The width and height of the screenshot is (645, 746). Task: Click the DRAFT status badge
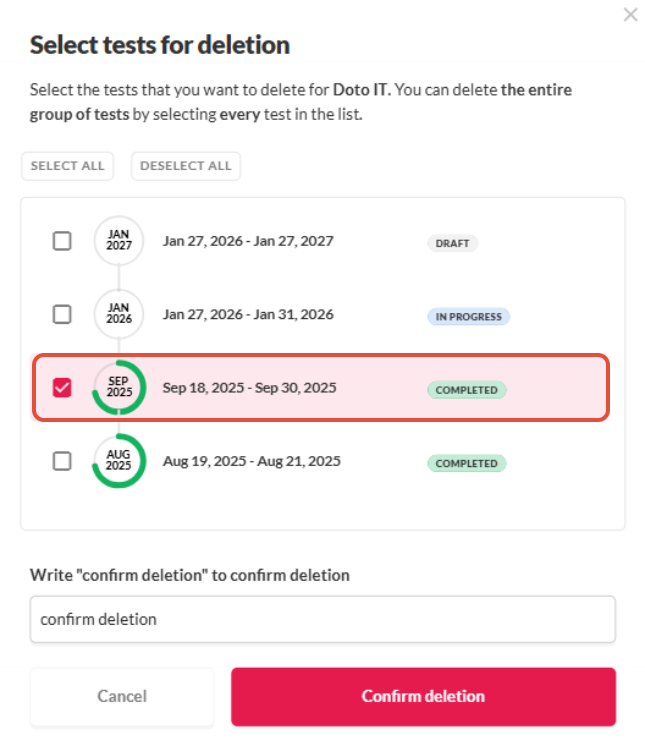(x=452, y=243)
